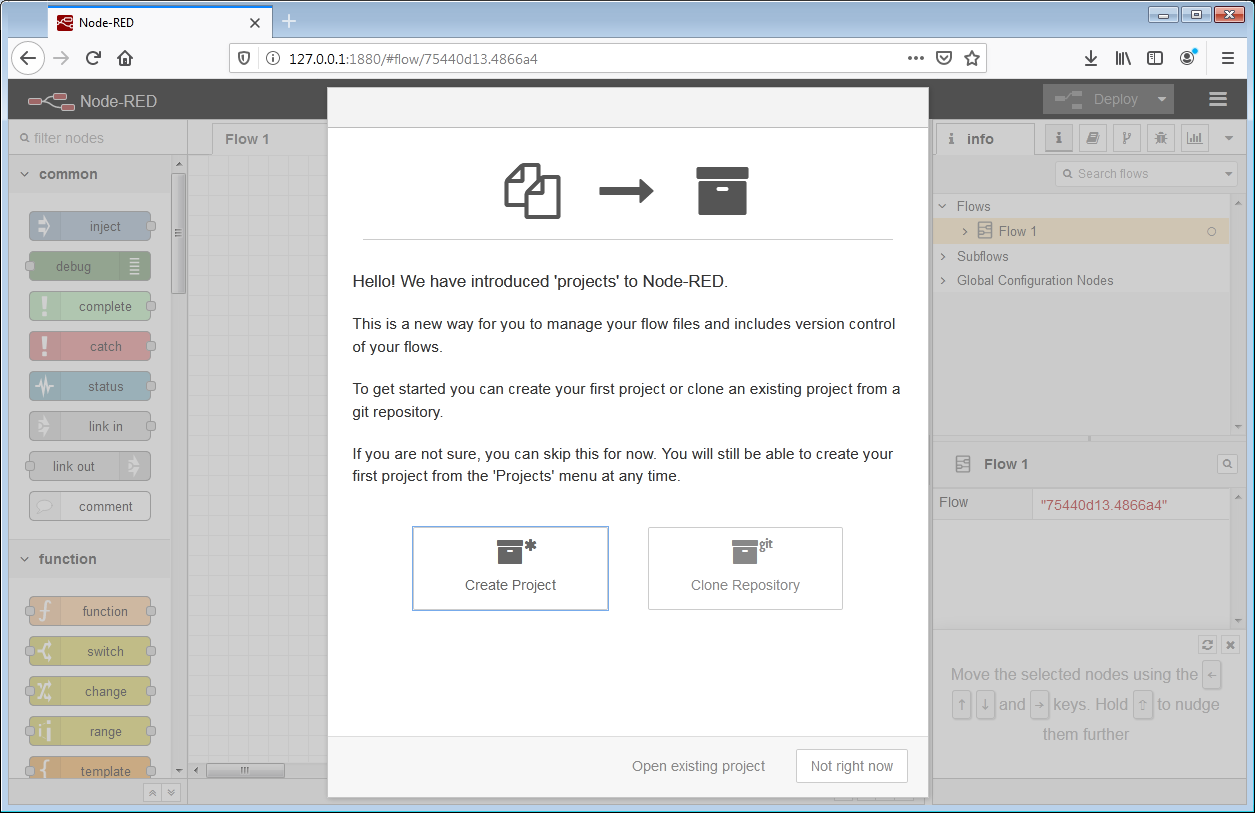Click the workspace horizontal scrollbar thumb
The height and width of the screenshot is (813, 1255).
[x=245, y=770]
